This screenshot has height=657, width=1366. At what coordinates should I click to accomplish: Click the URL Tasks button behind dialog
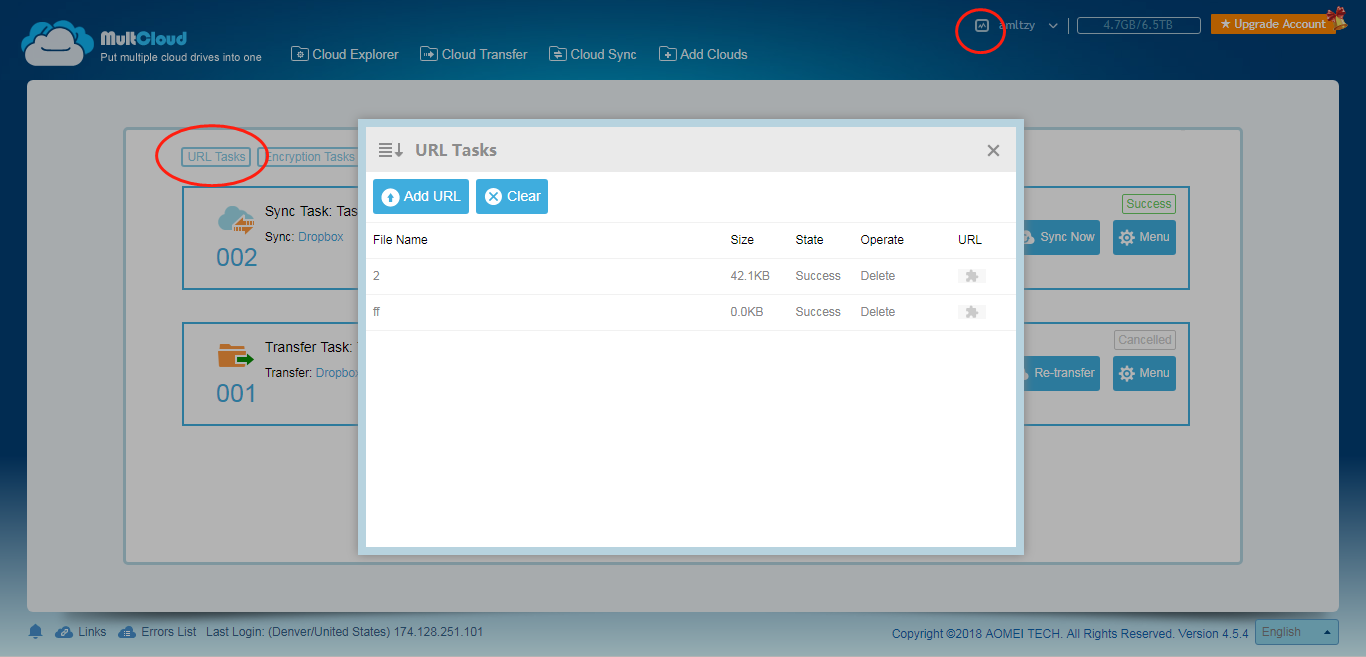coord(216,157)
